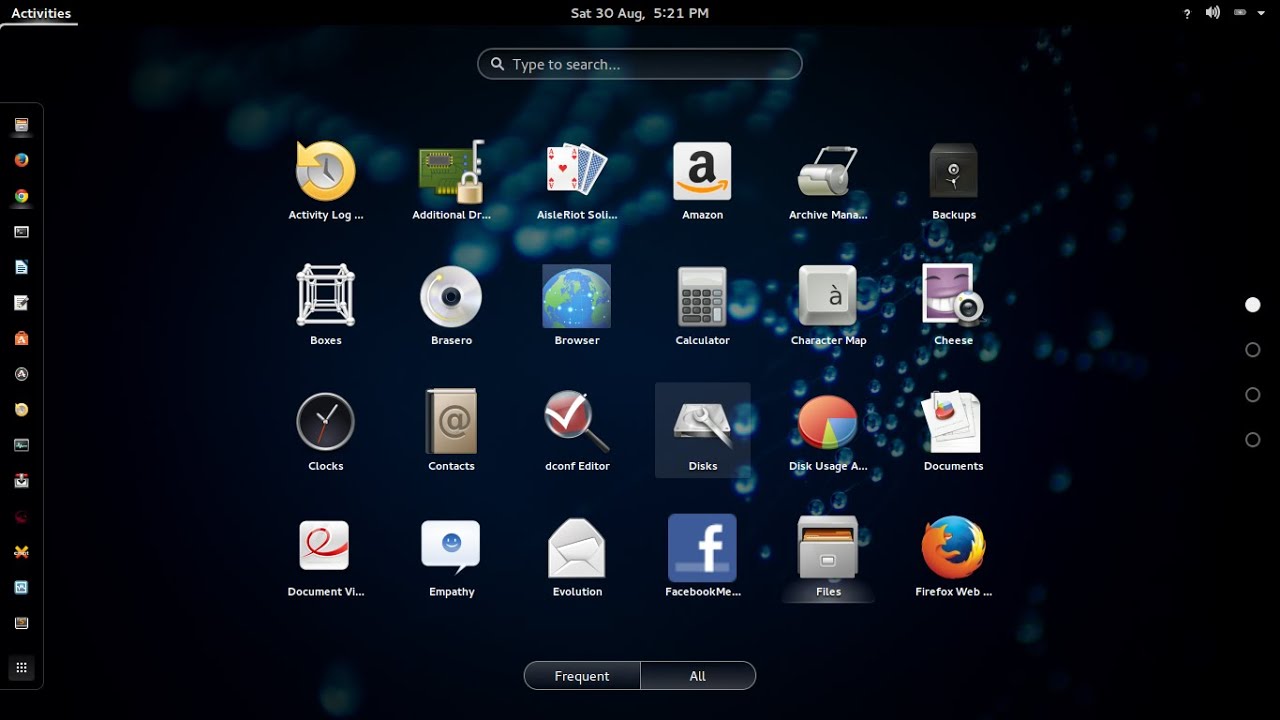
Task: Switch to the All apps view
Action: pyautogui.click(x=698, y=676)
